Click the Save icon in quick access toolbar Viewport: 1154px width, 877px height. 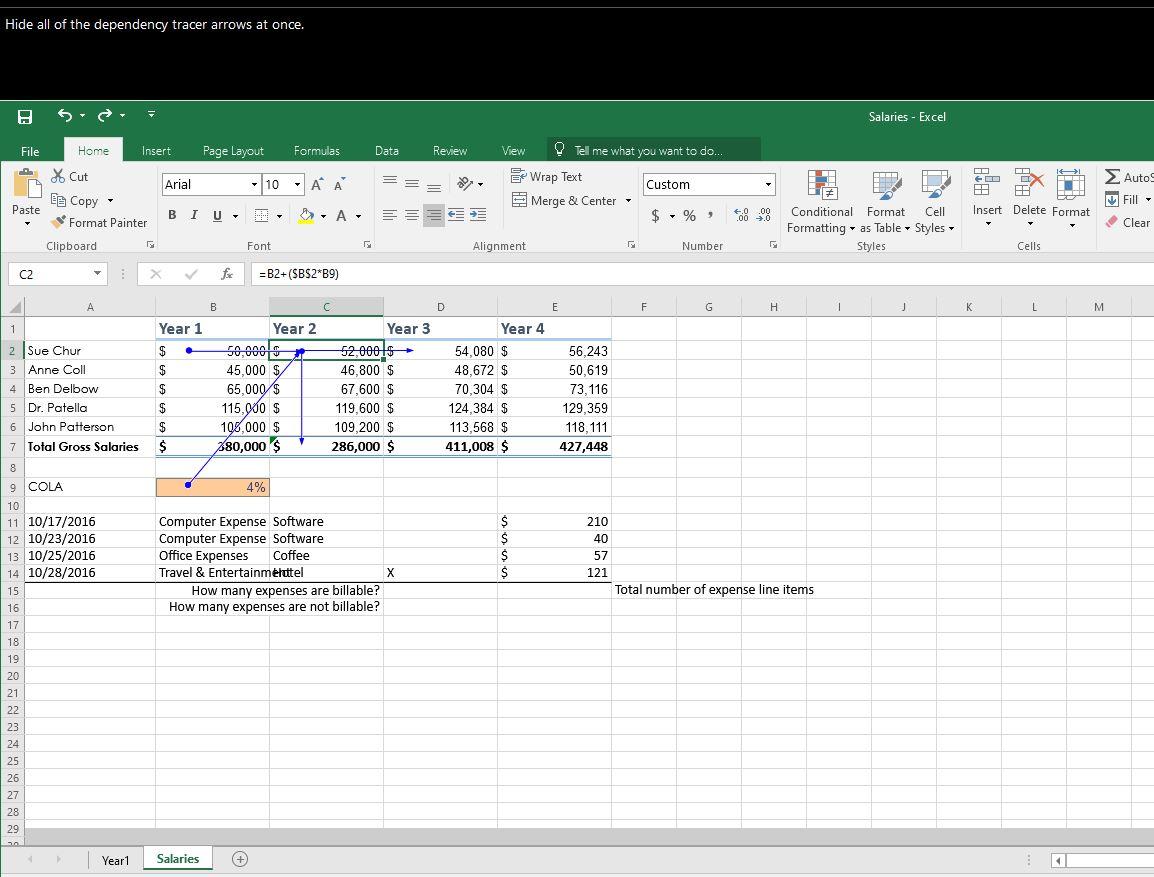click(x=24, y=117)
